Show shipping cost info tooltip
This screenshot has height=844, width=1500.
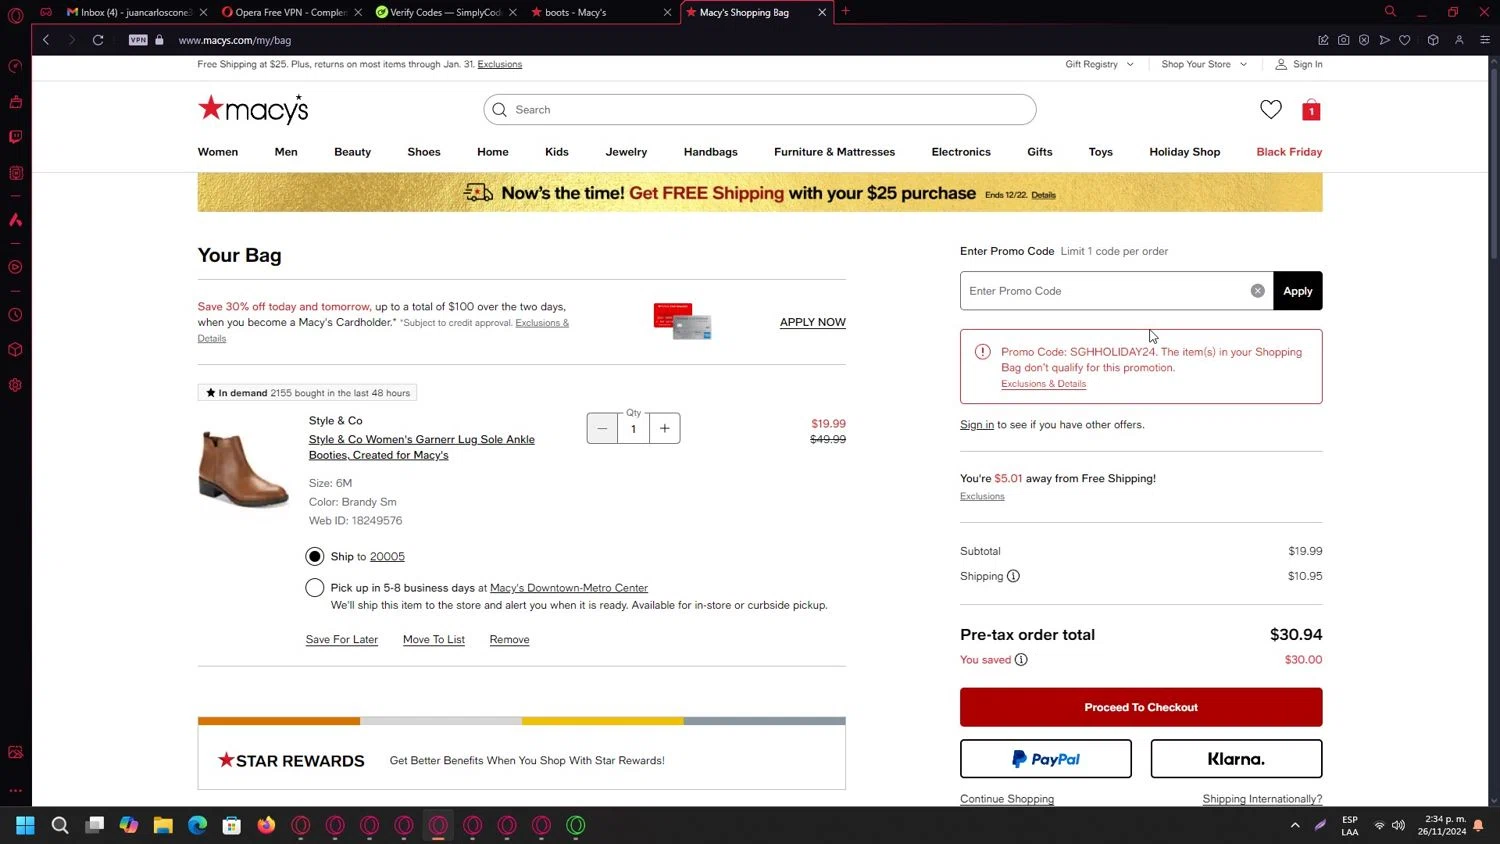point(1013,576)
